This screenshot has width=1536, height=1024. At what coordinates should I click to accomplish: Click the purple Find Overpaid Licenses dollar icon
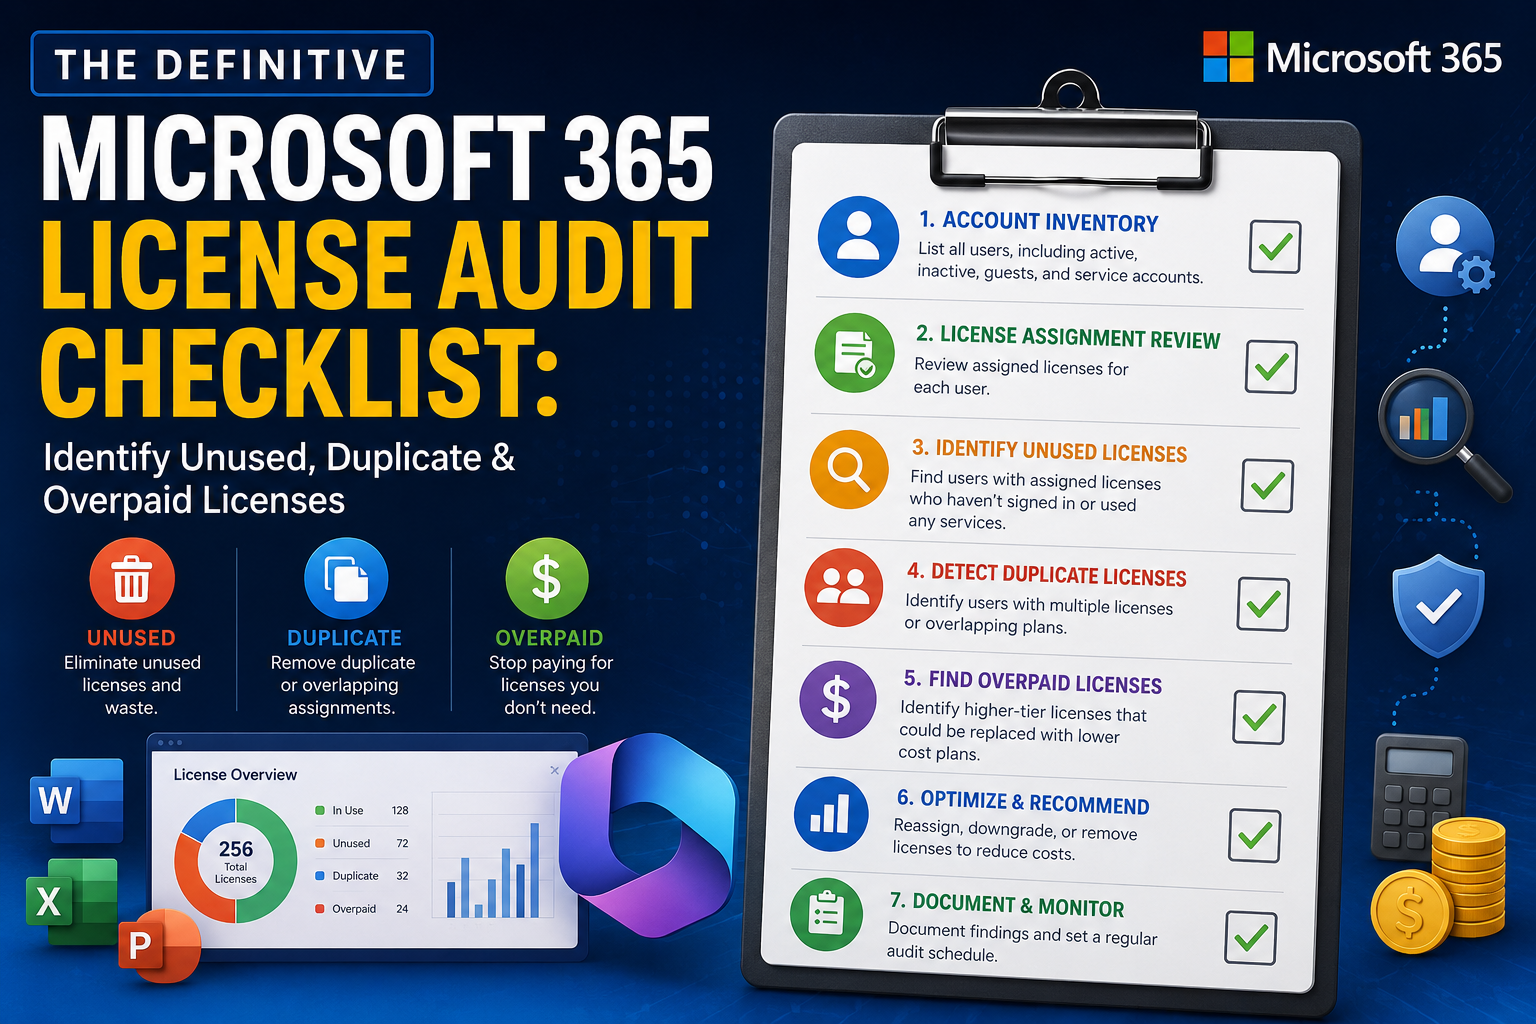click(838, 700)
